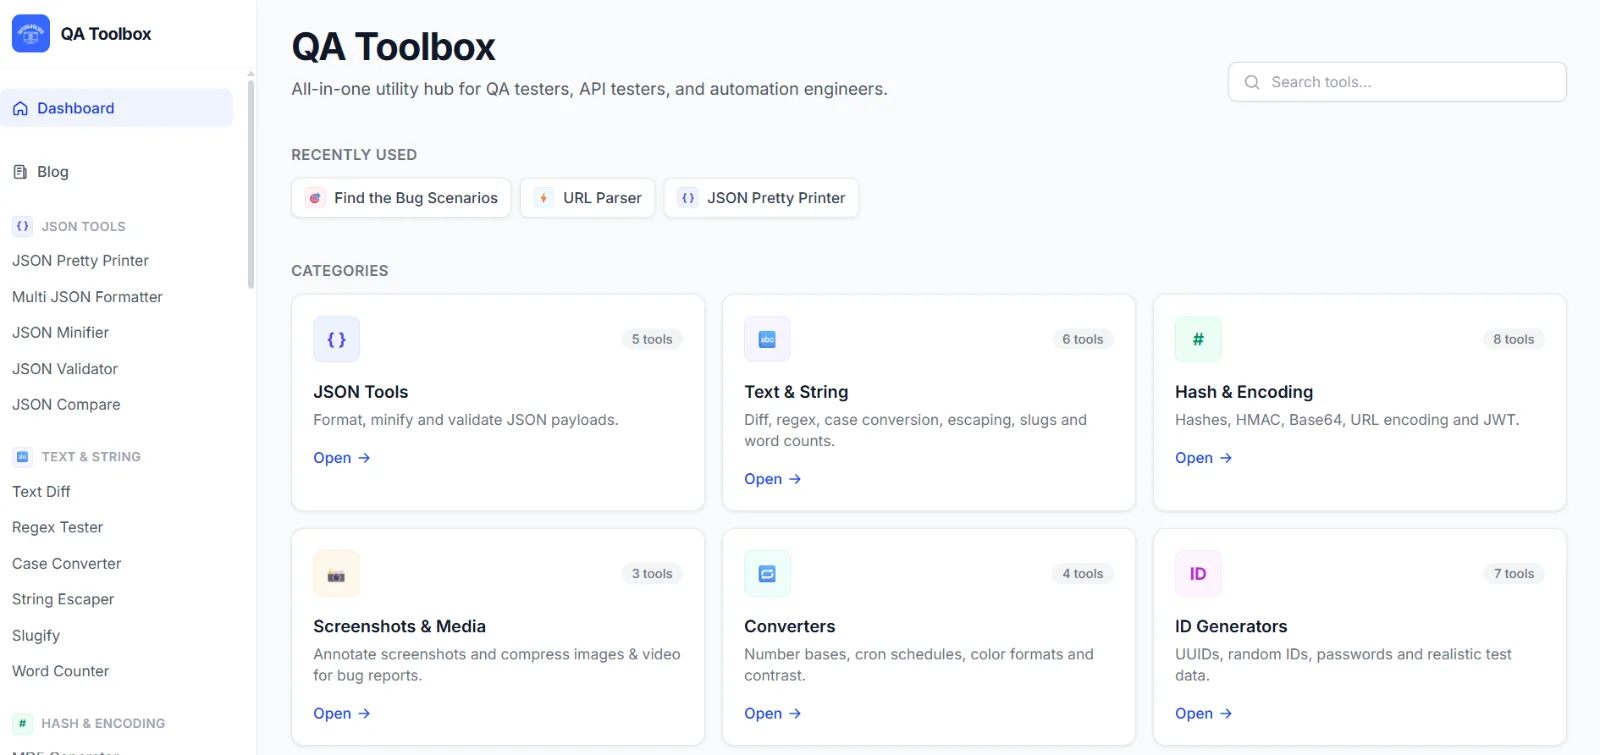Screen dimensions: 1600x755
Task: Open Slugify tool in sidebar
Action: tap(36, 636)
